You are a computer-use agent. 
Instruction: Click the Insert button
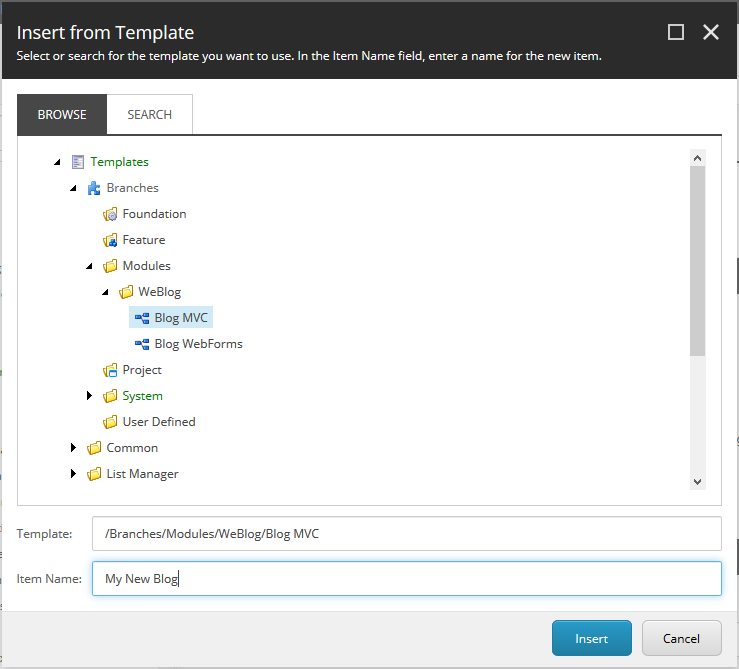pos(591,638)
